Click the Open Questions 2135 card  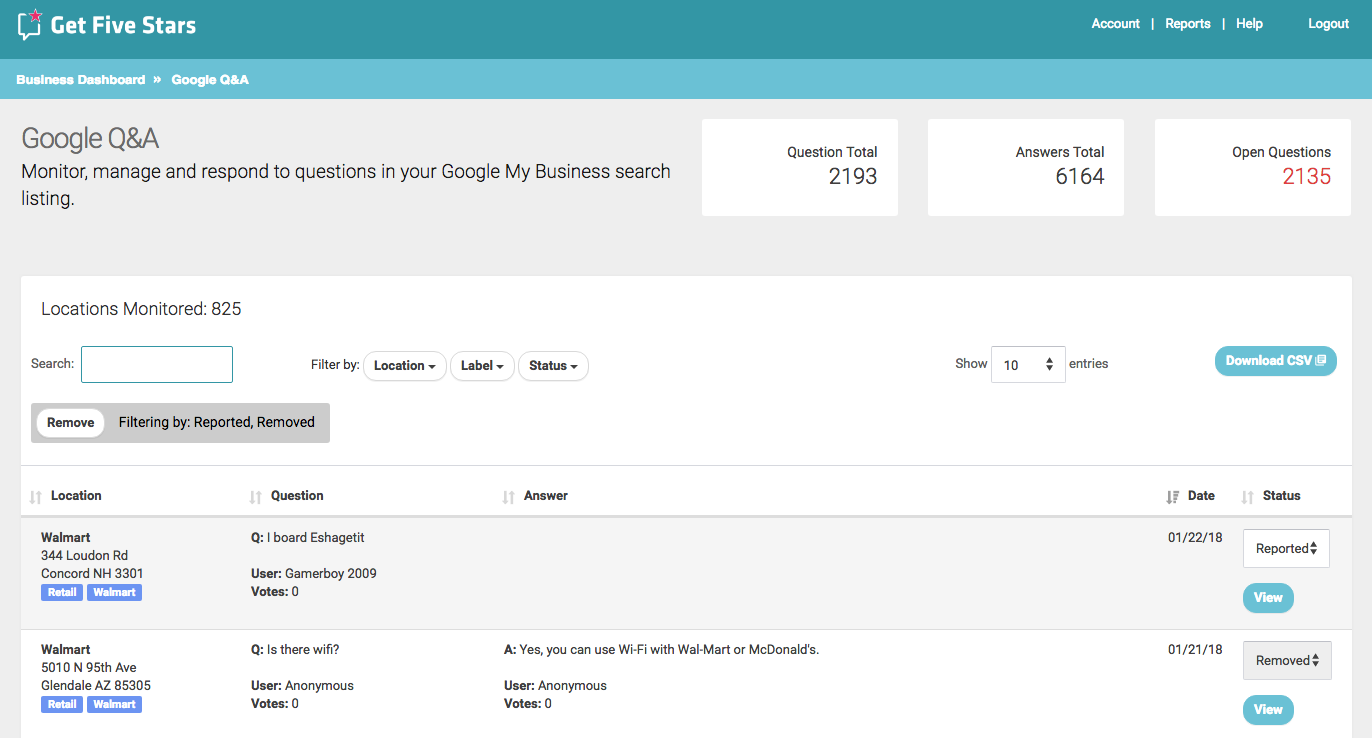[x=1253, y=168]
